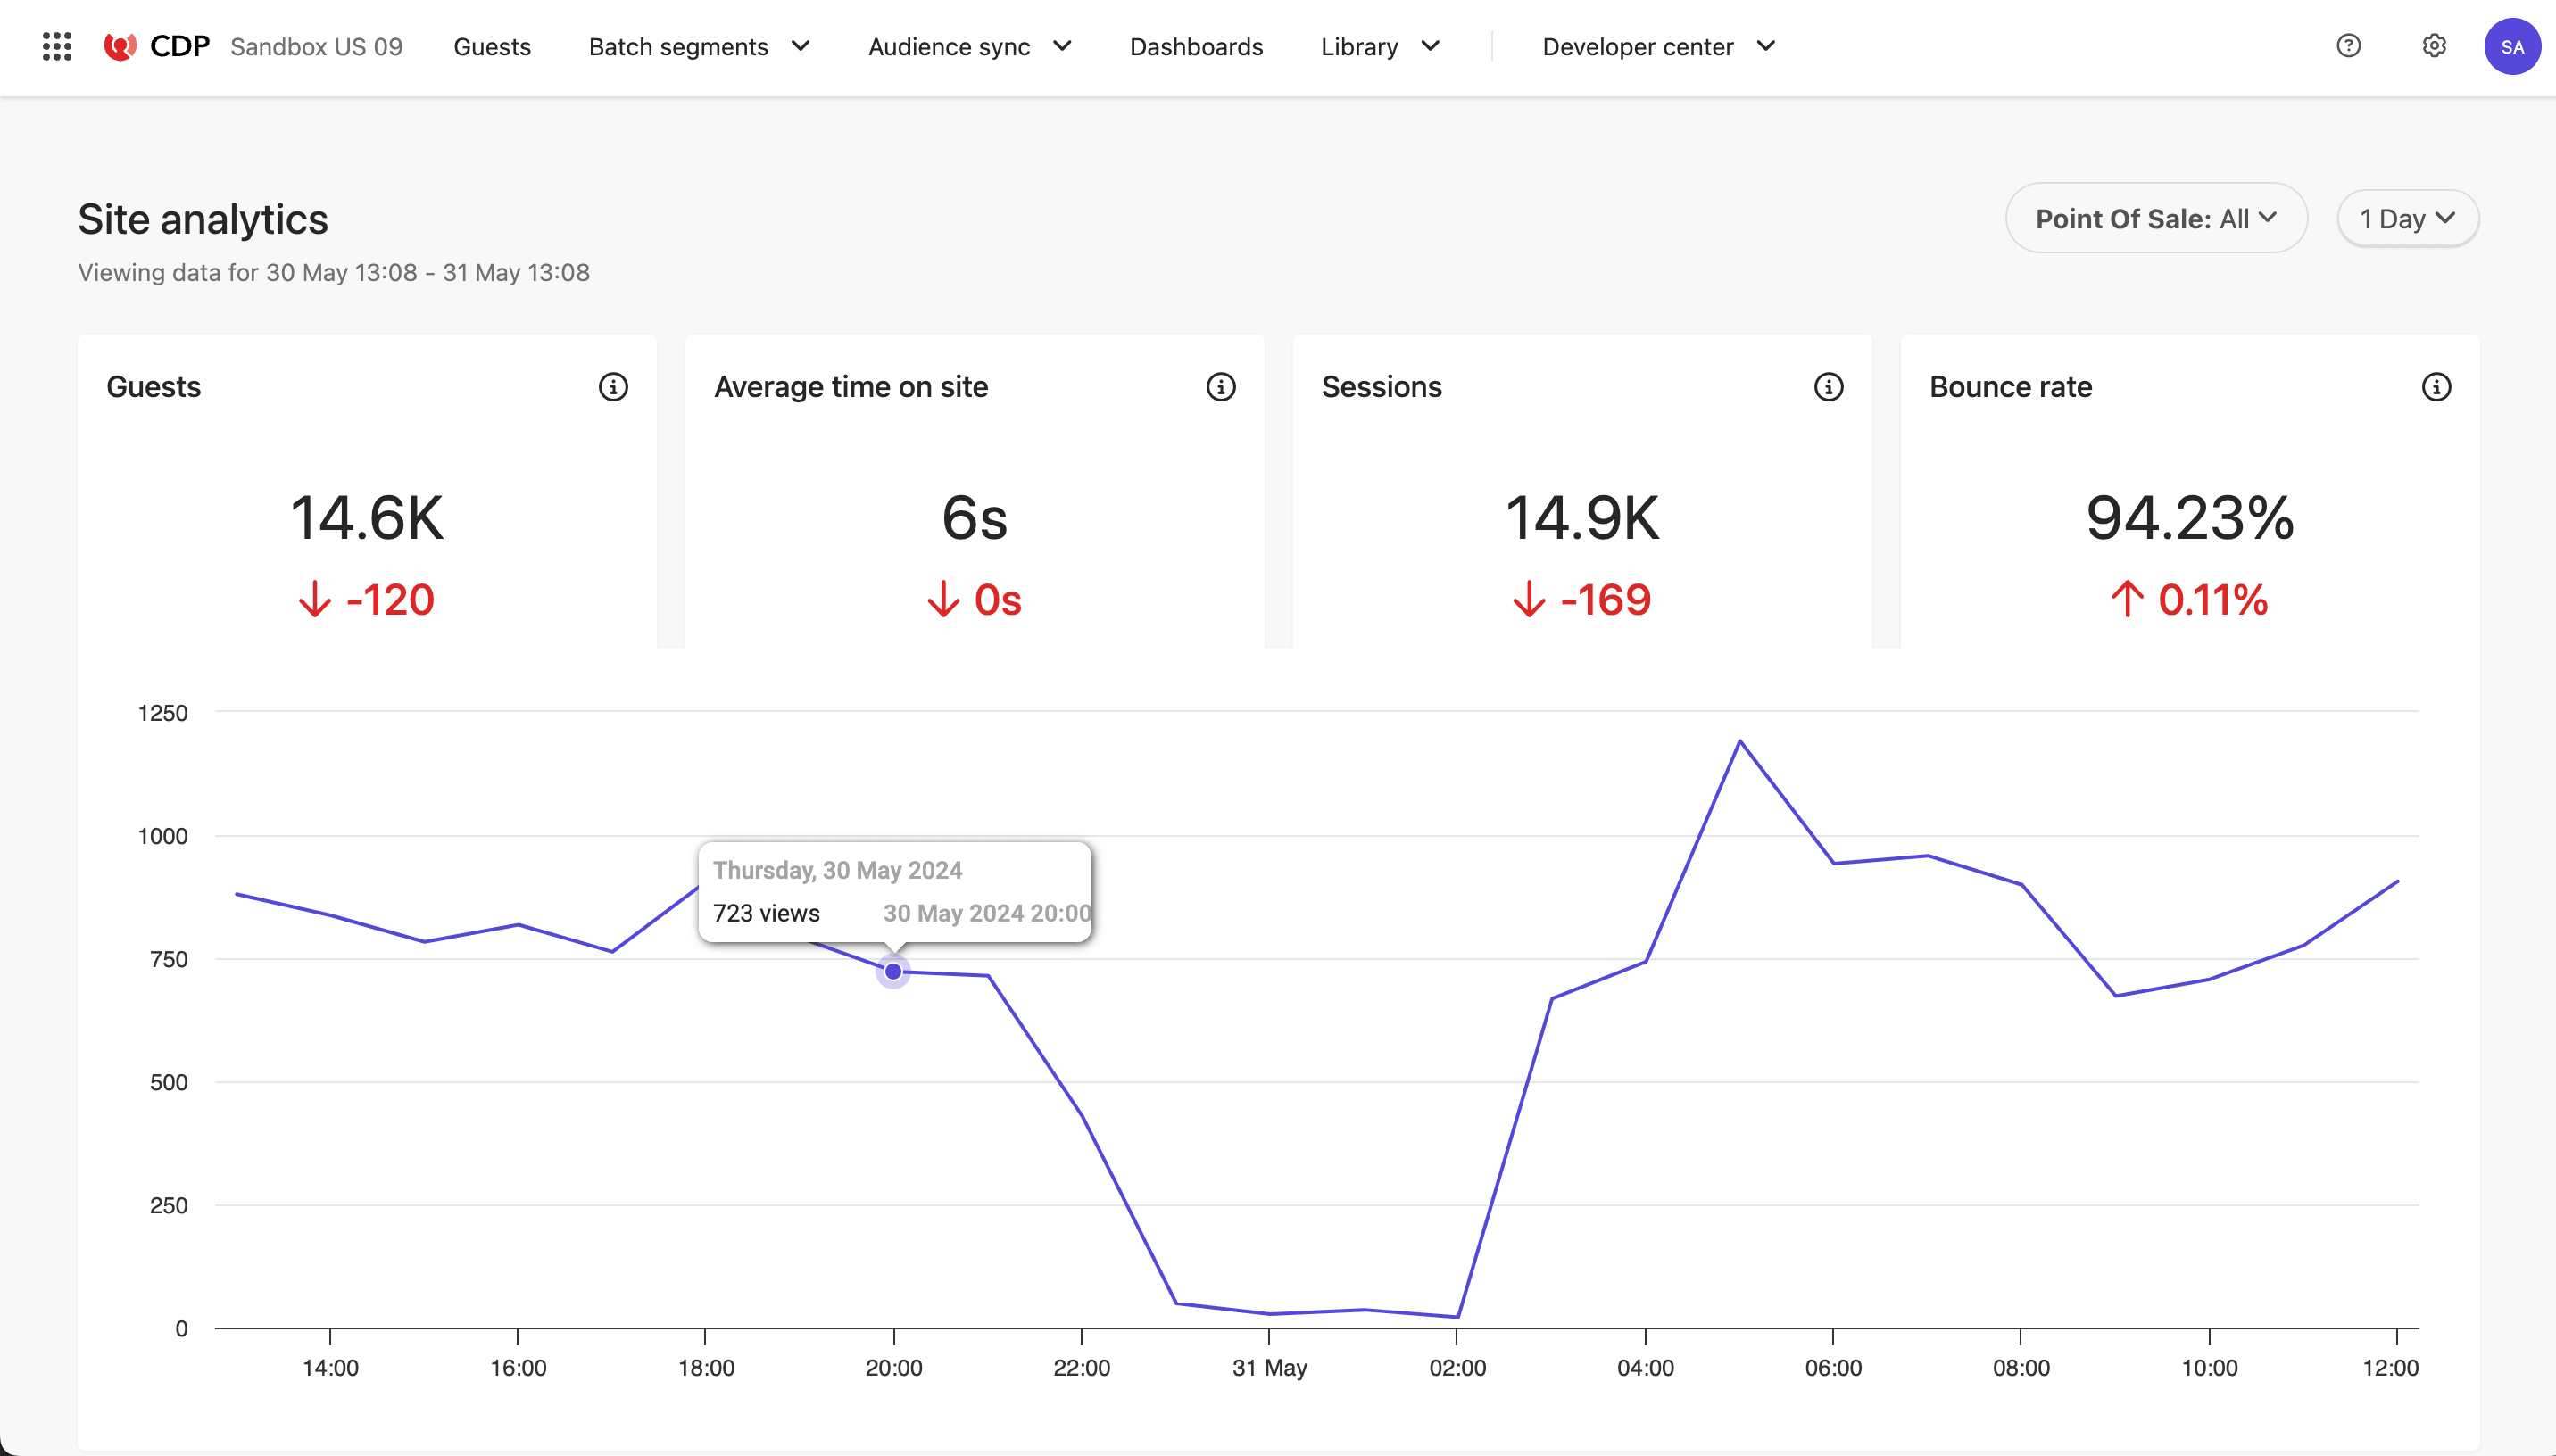The height and width of the screenshot is (1456, 2556).
Task: Click the Guests metric info icon
Action: [x=614, y=386]
